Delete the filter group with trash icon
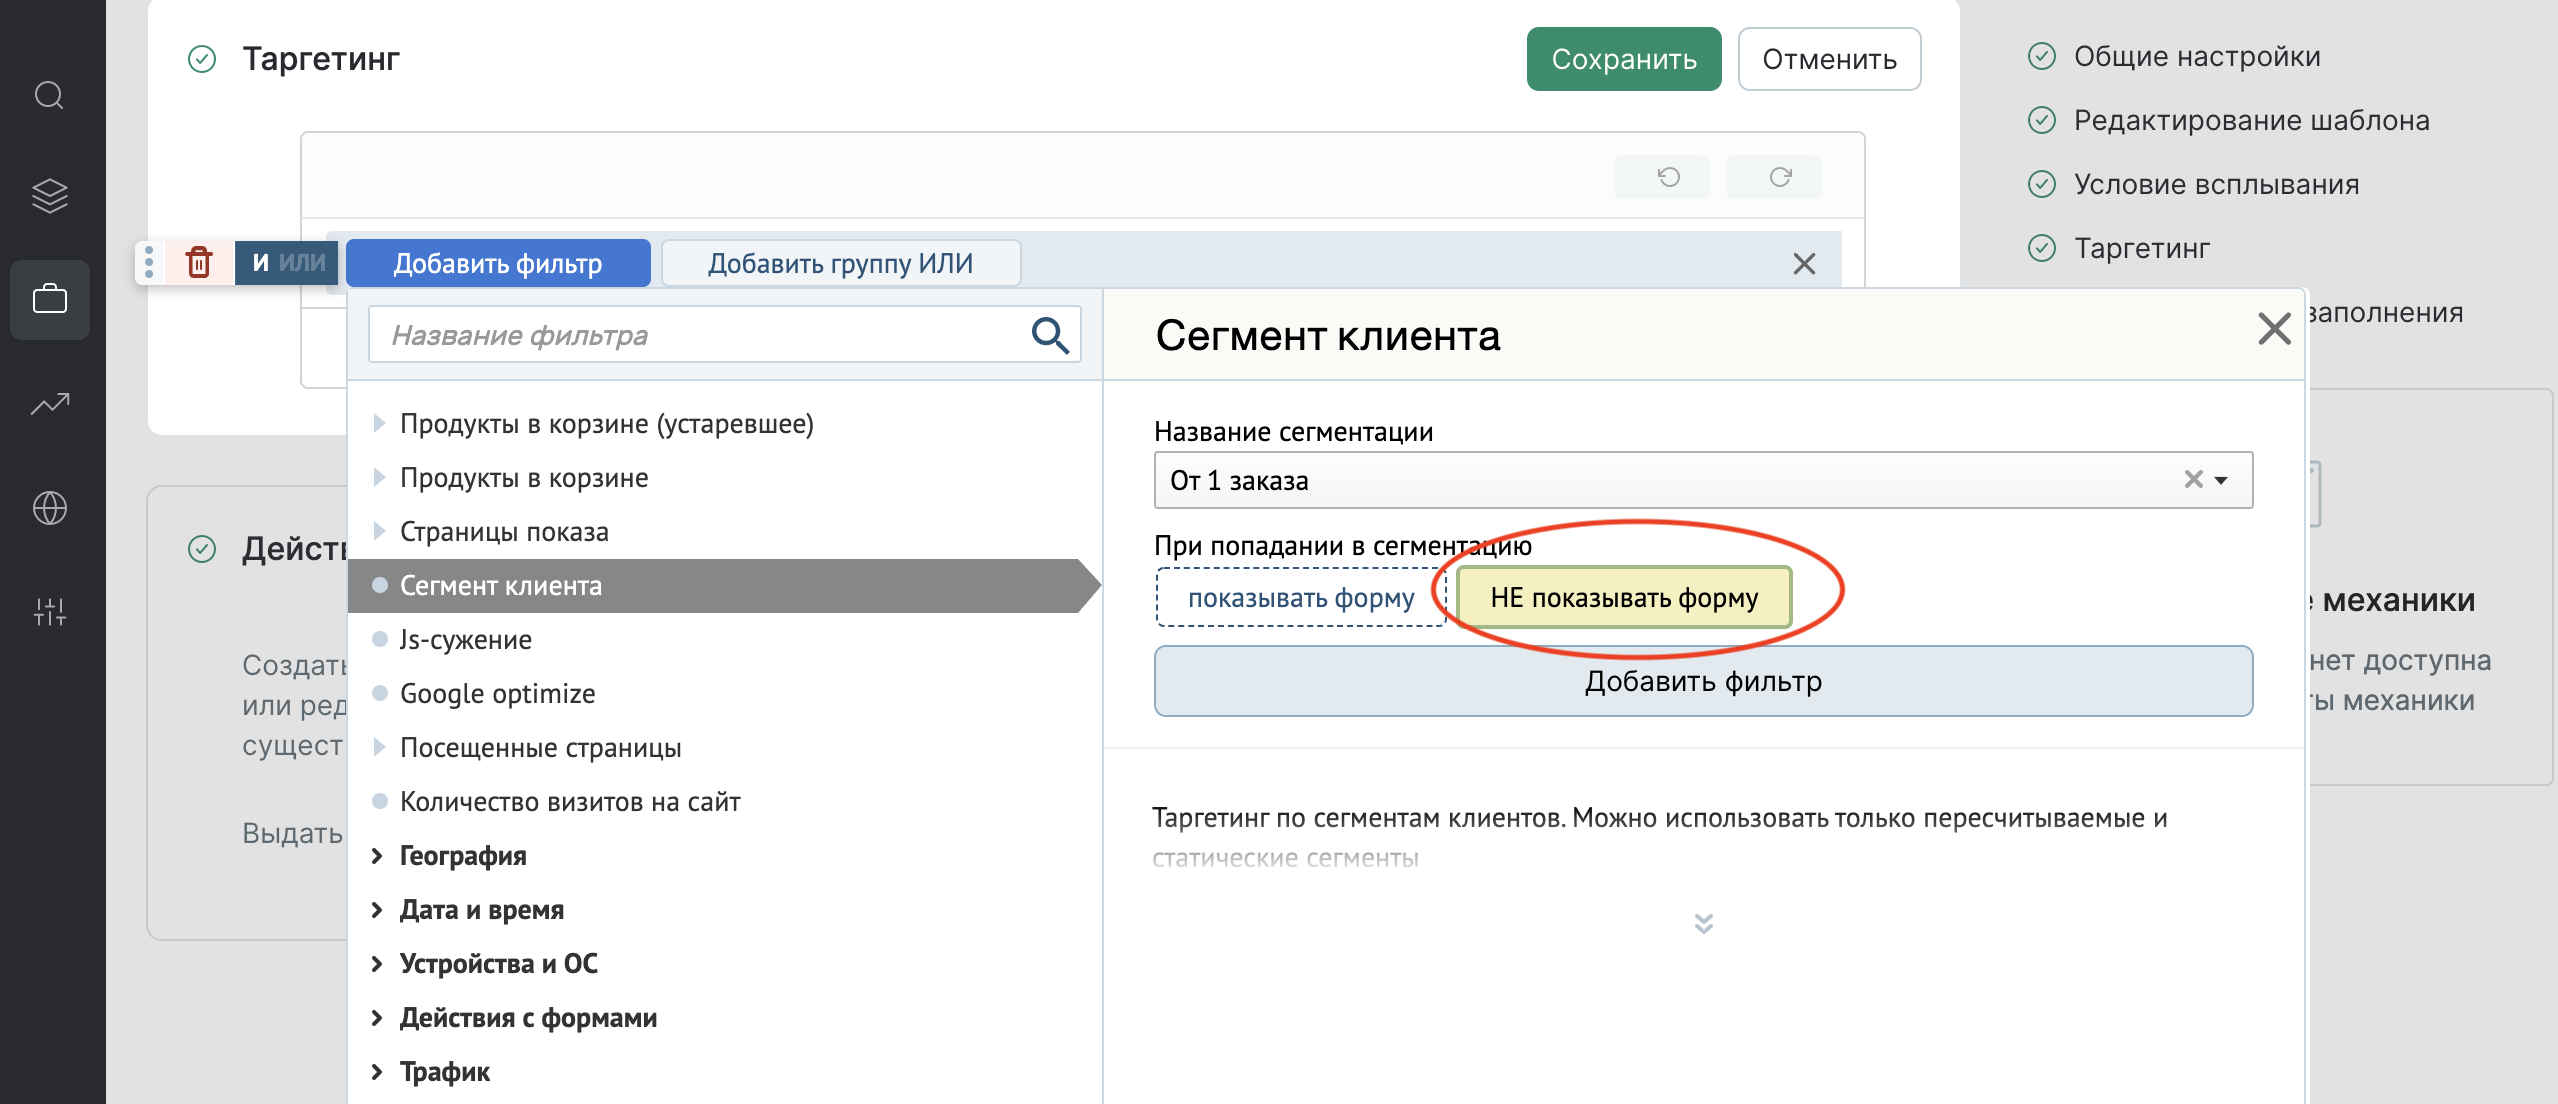This screenshot has width=2558, height=1104. [199, 262]
